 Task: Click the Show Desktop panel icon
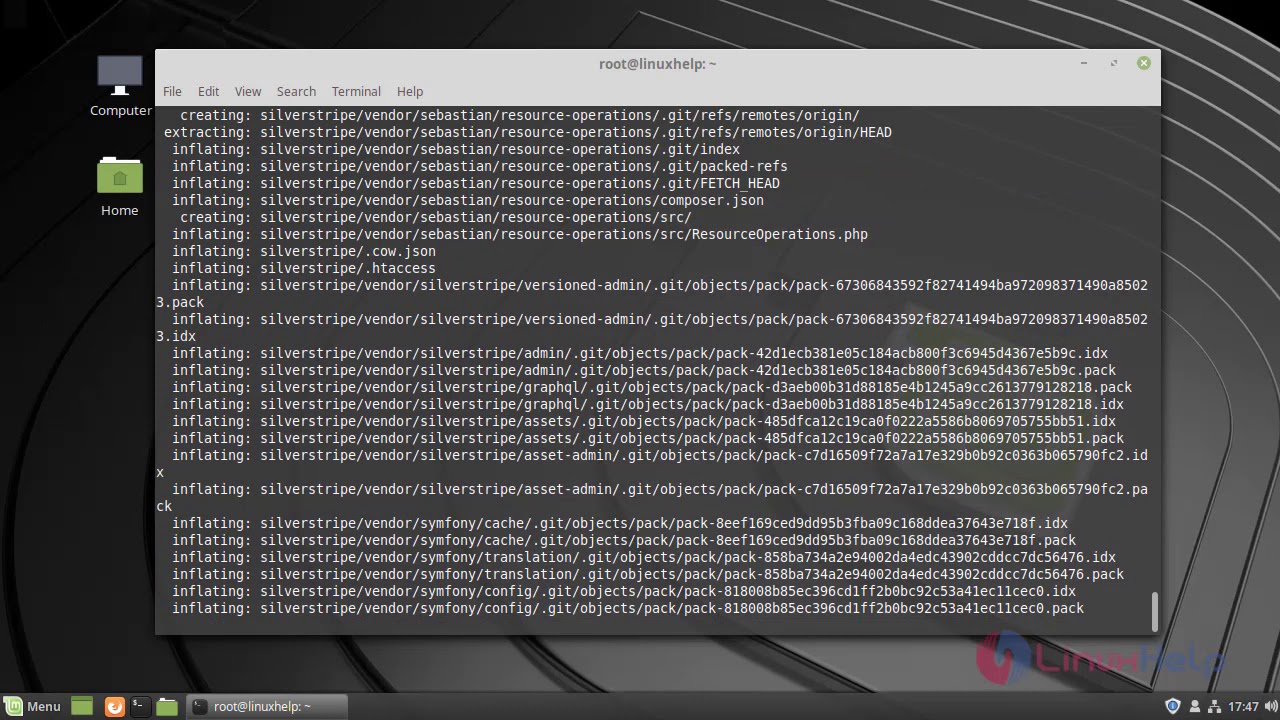tap(82, 706)
